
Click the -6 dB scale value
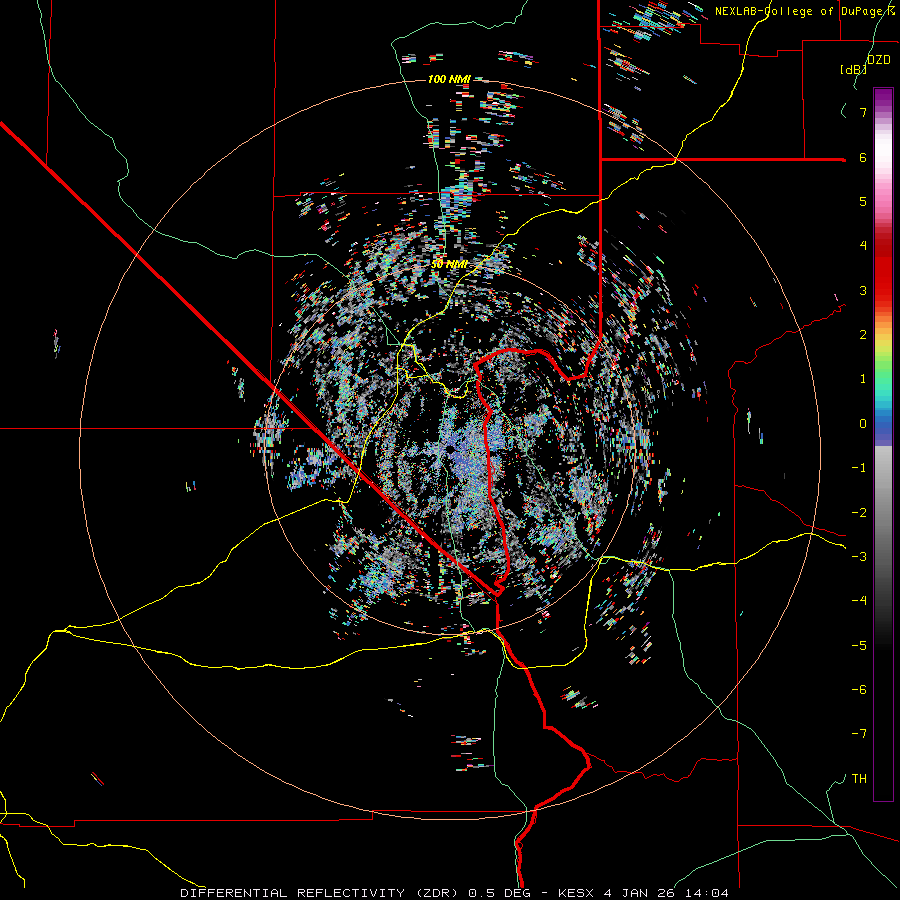coord(859,689)
